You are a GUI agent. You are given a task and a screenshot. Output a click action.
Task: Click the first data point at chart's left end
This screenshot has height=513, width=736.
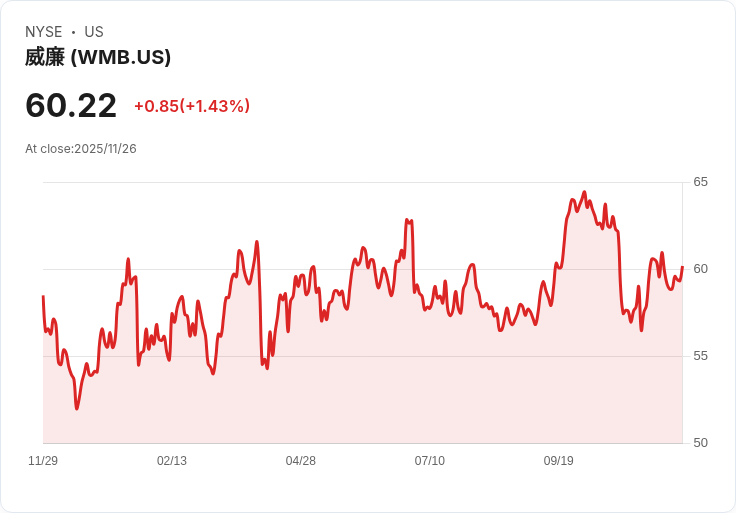coord(43,296)
